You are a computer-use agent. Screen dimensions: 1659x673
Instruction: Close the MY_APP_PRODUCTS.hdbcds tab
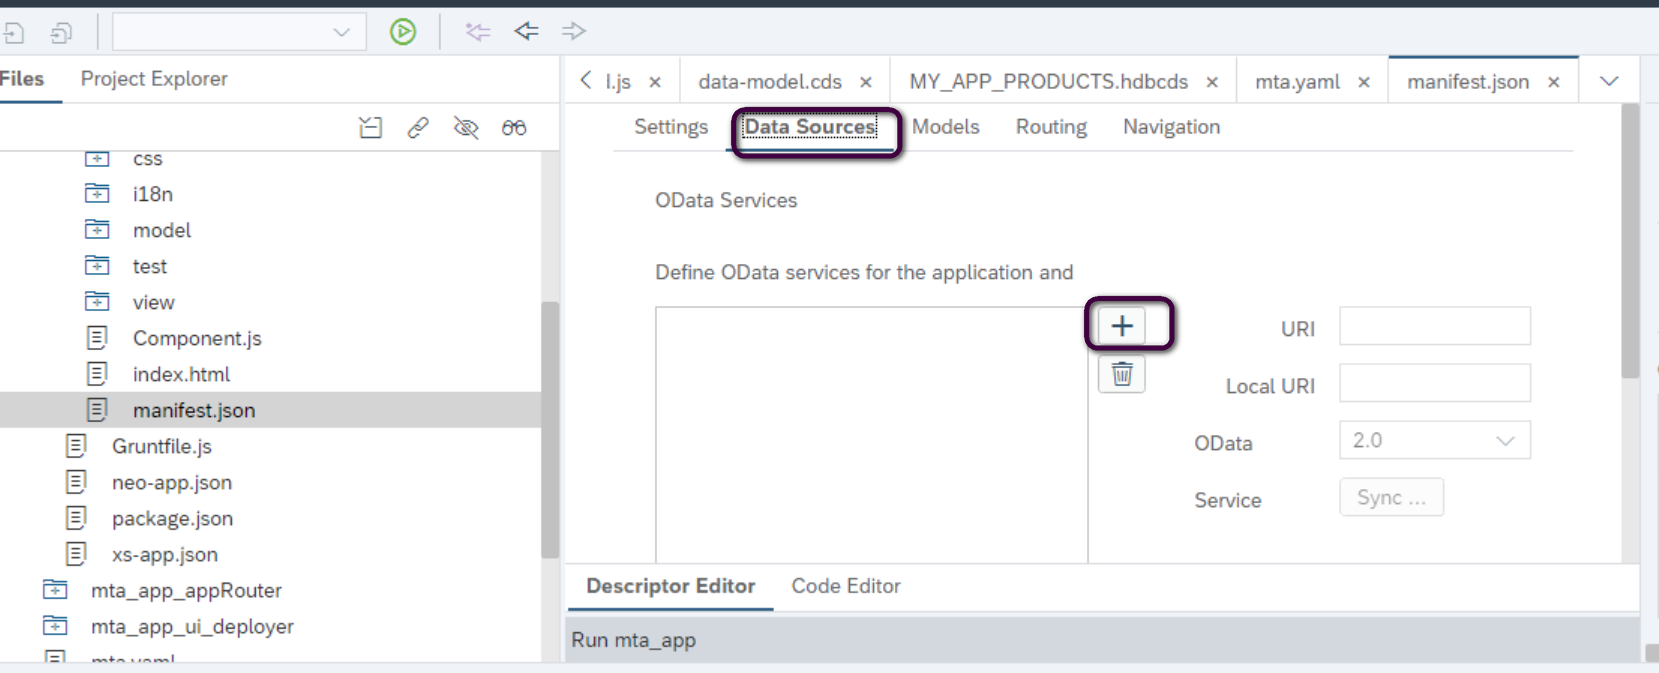pyautogui.click(x=1212, y=83)
